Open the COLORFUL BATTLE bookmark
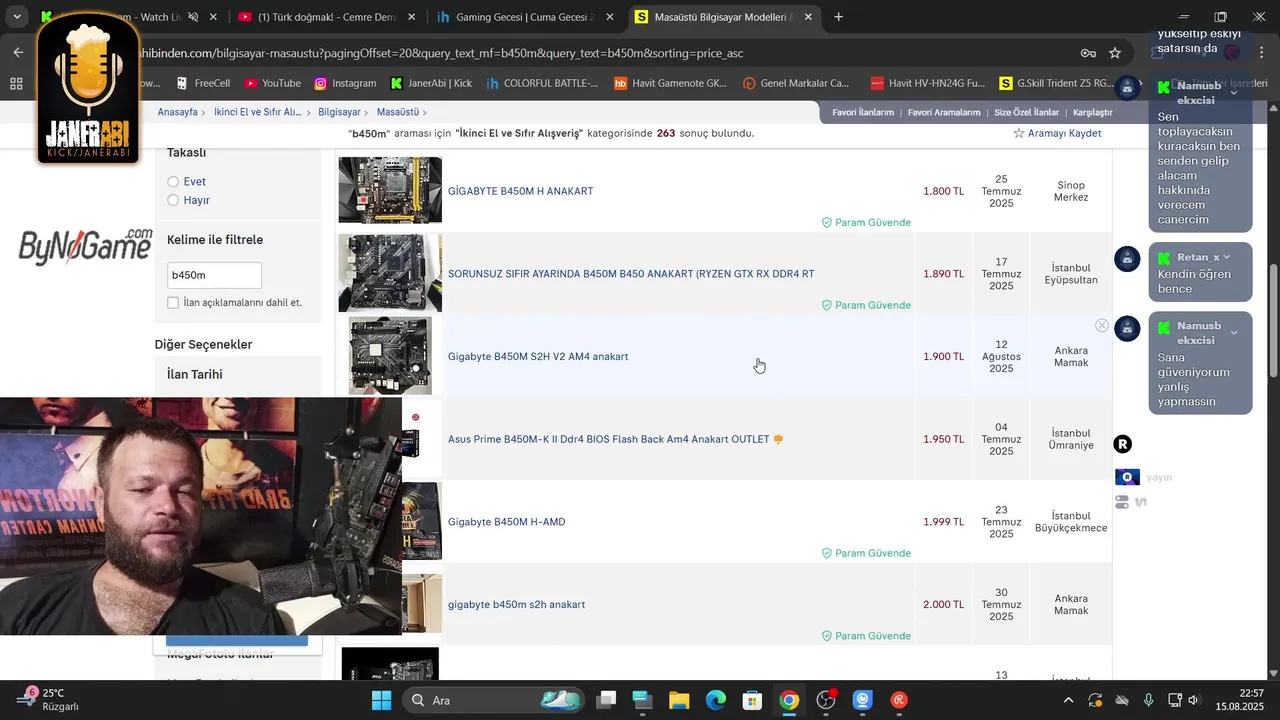Viewport: 1280px width, 720px height. click(542, 83)
